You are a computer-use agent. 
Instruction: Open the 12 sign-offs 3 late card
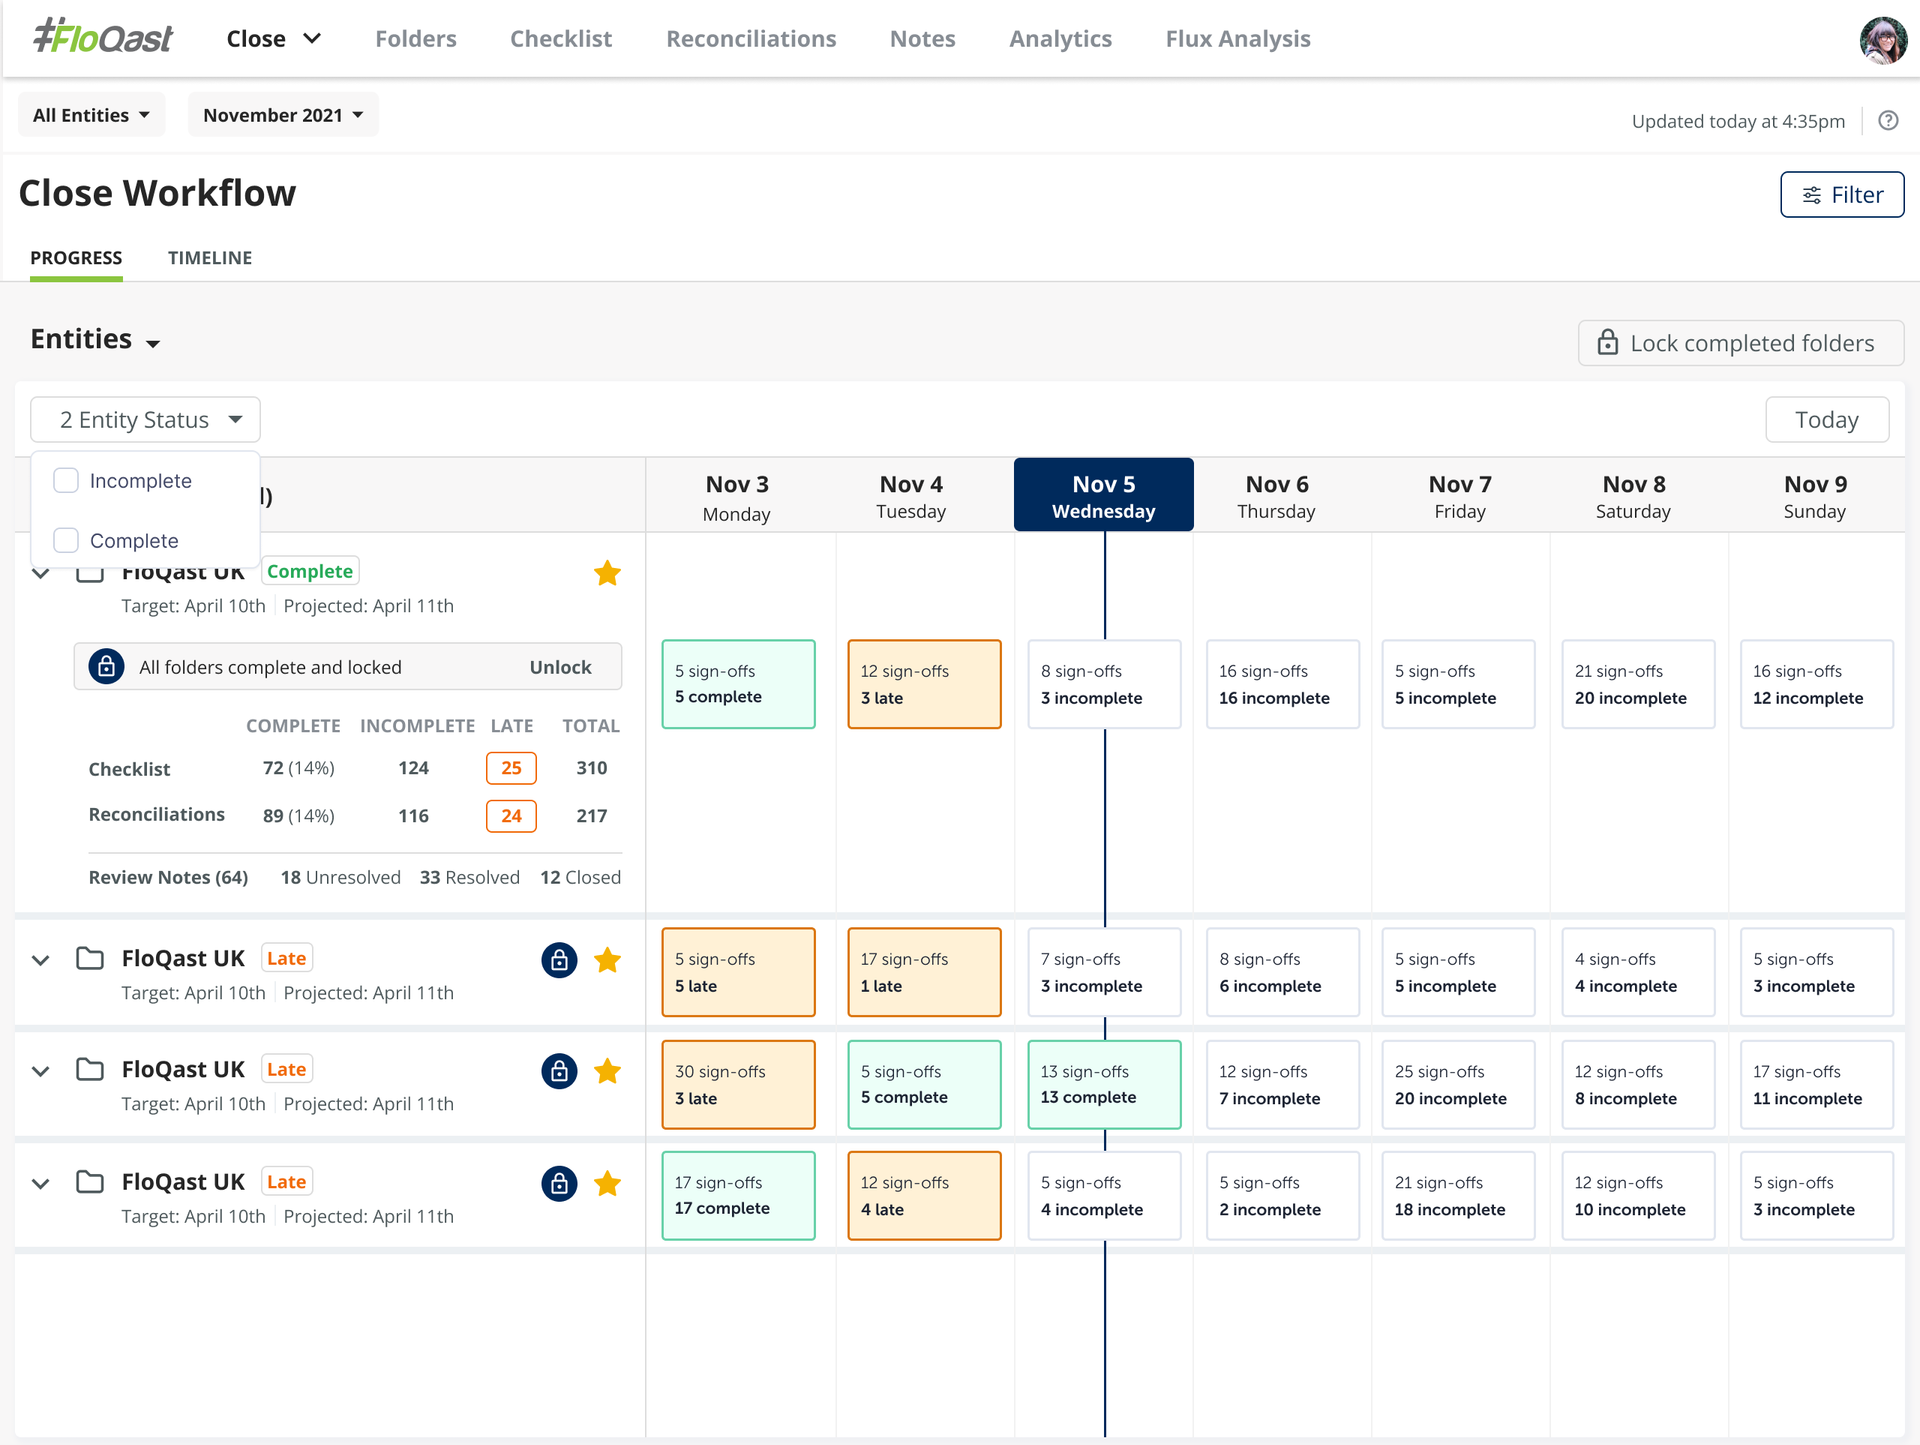point(924,684)
